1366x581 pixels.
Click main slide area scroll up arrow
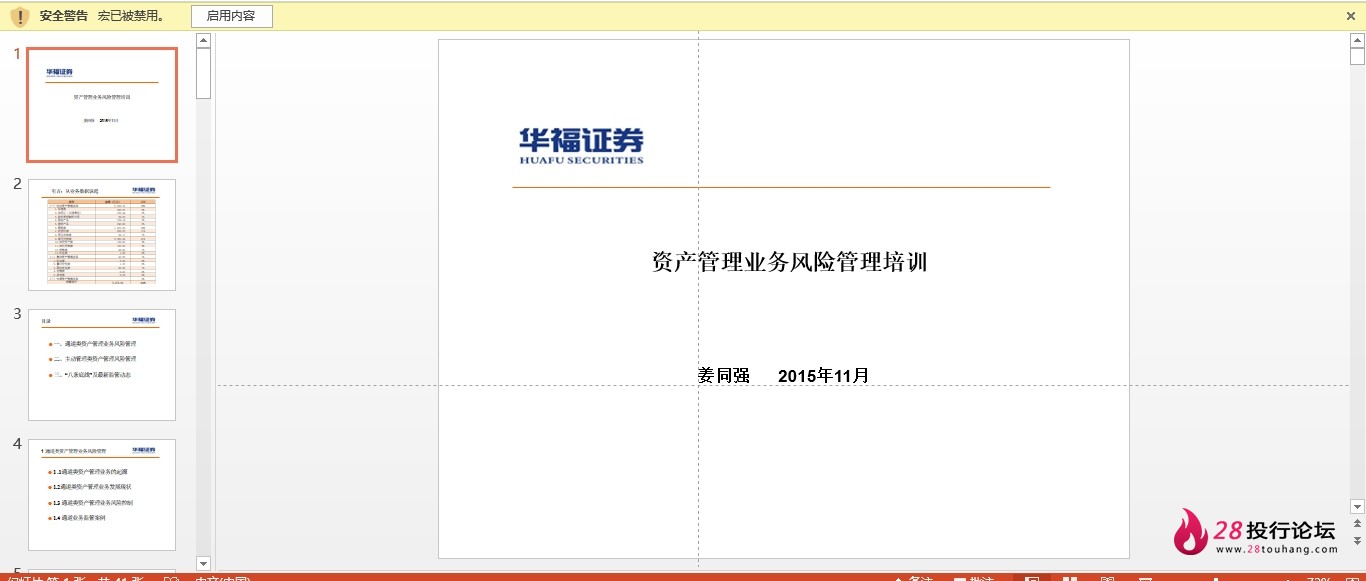[x=1357, y=41]
